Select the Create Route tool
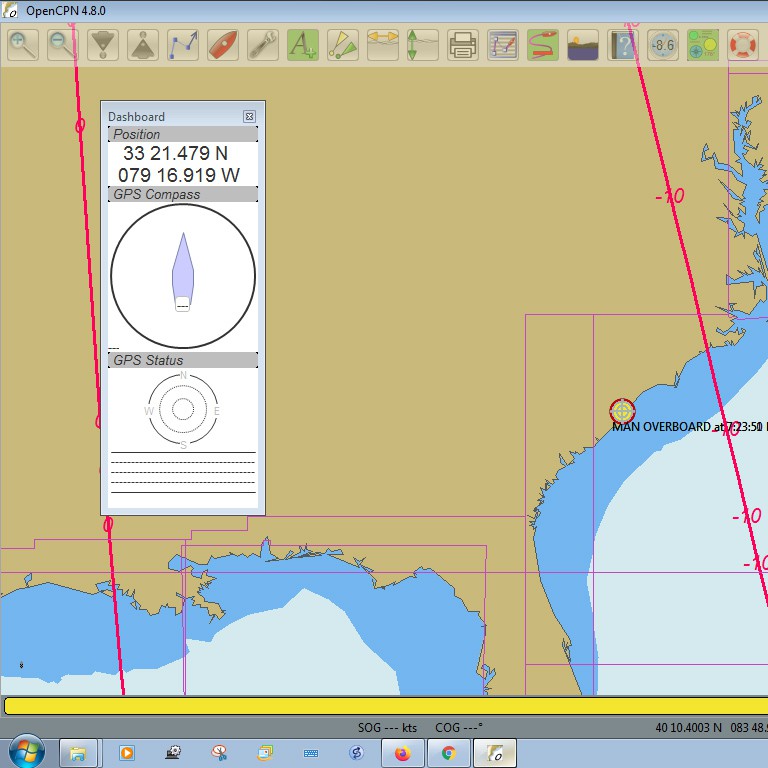768x768 pixels. click(x=183, y=45)
